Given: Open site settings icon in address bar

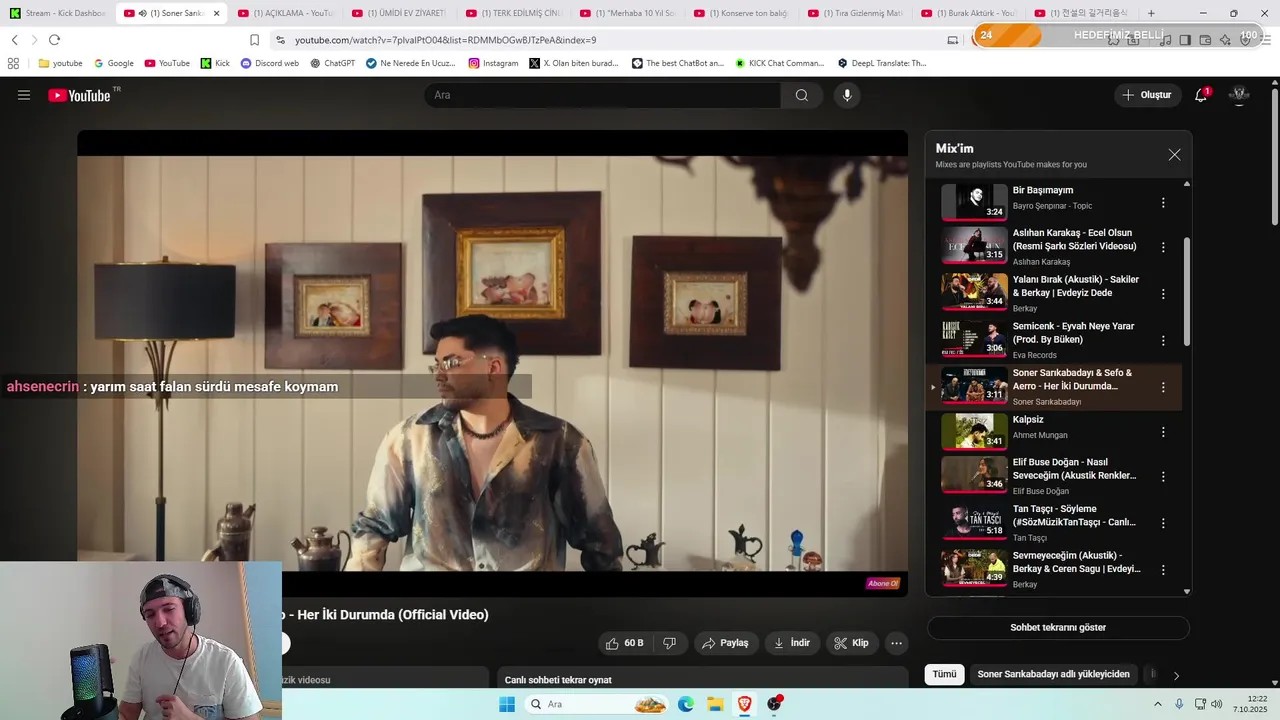Looking at the screenshot, I should (280, 40).
